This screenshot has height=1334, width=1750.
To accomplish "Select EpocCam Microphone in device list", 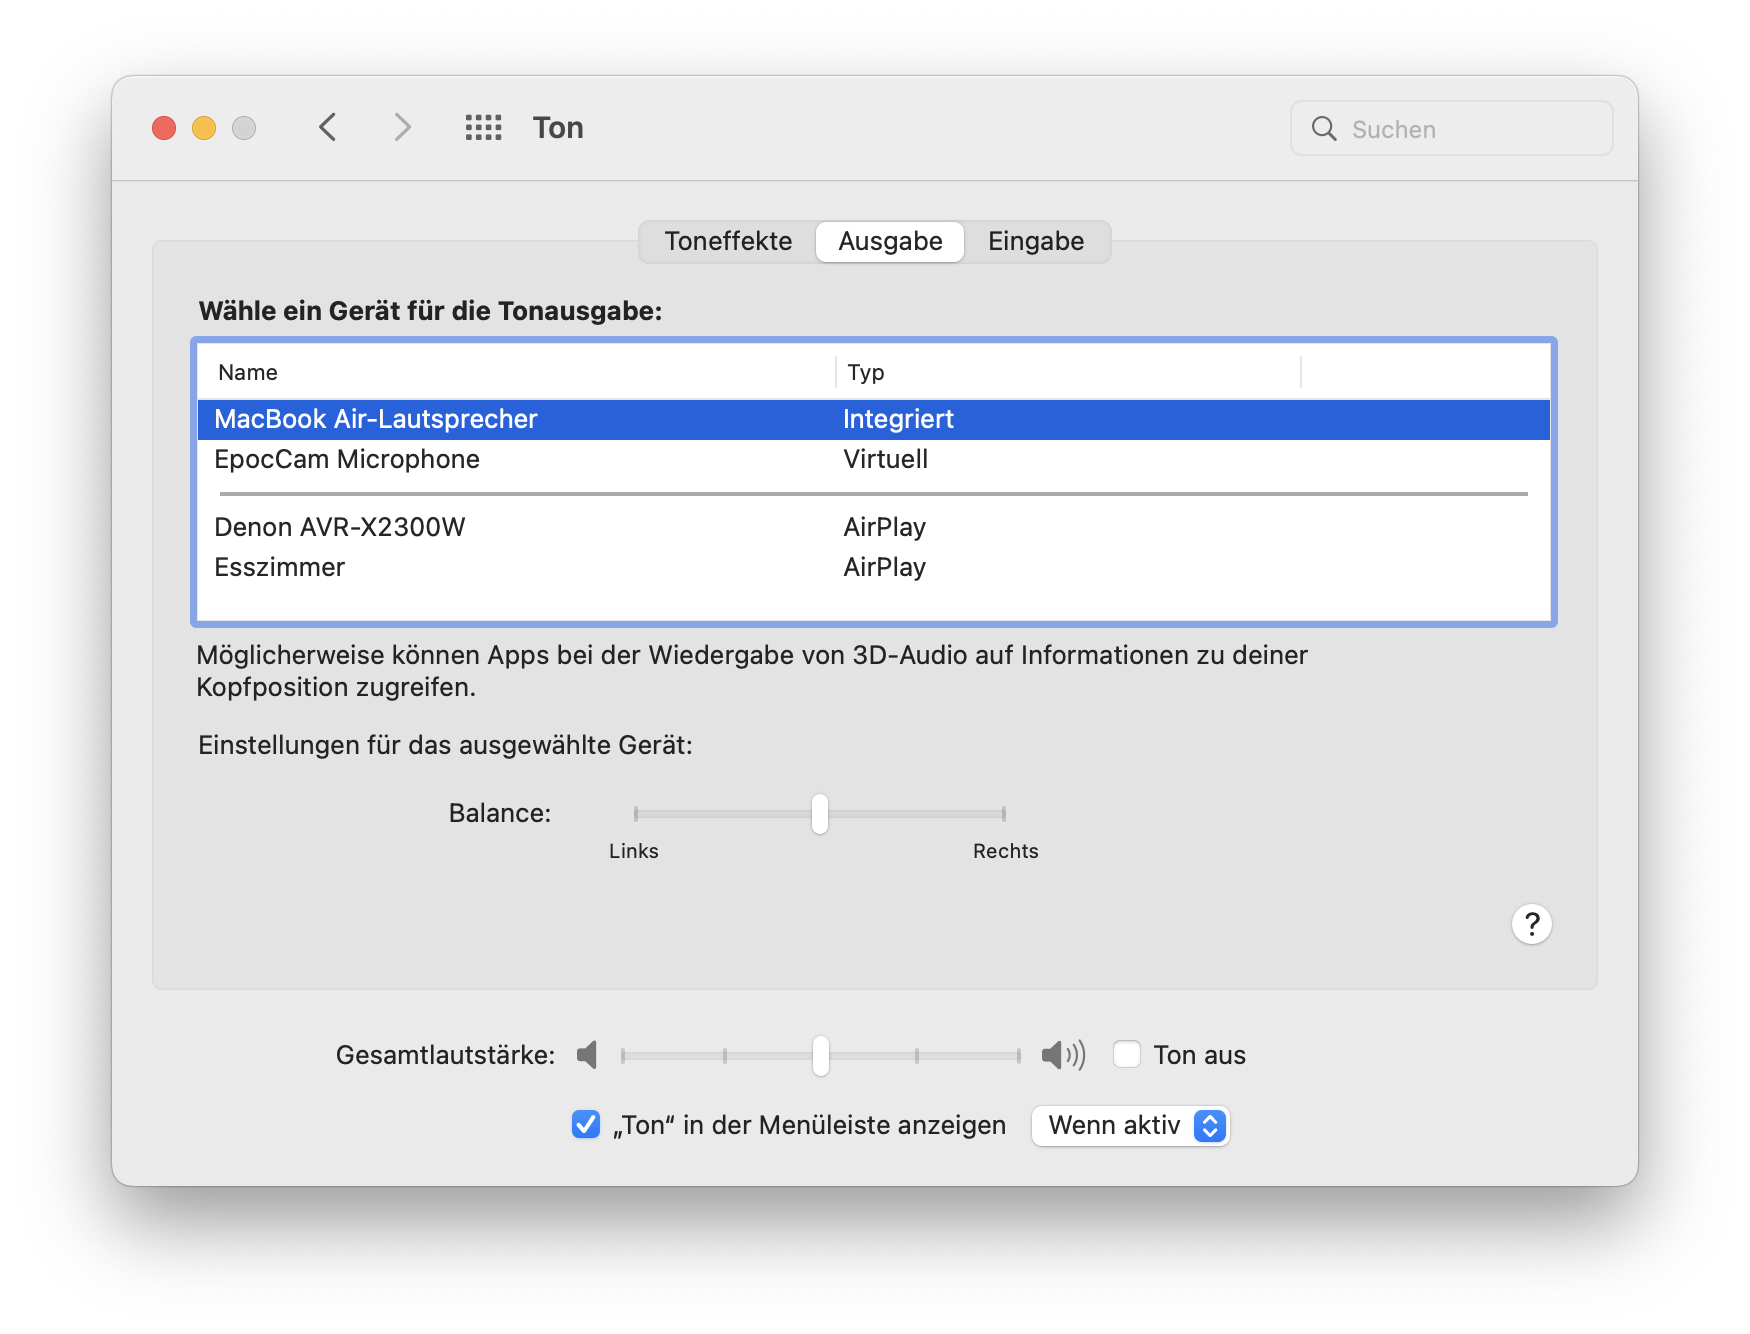I will click(x=873, y=459).
